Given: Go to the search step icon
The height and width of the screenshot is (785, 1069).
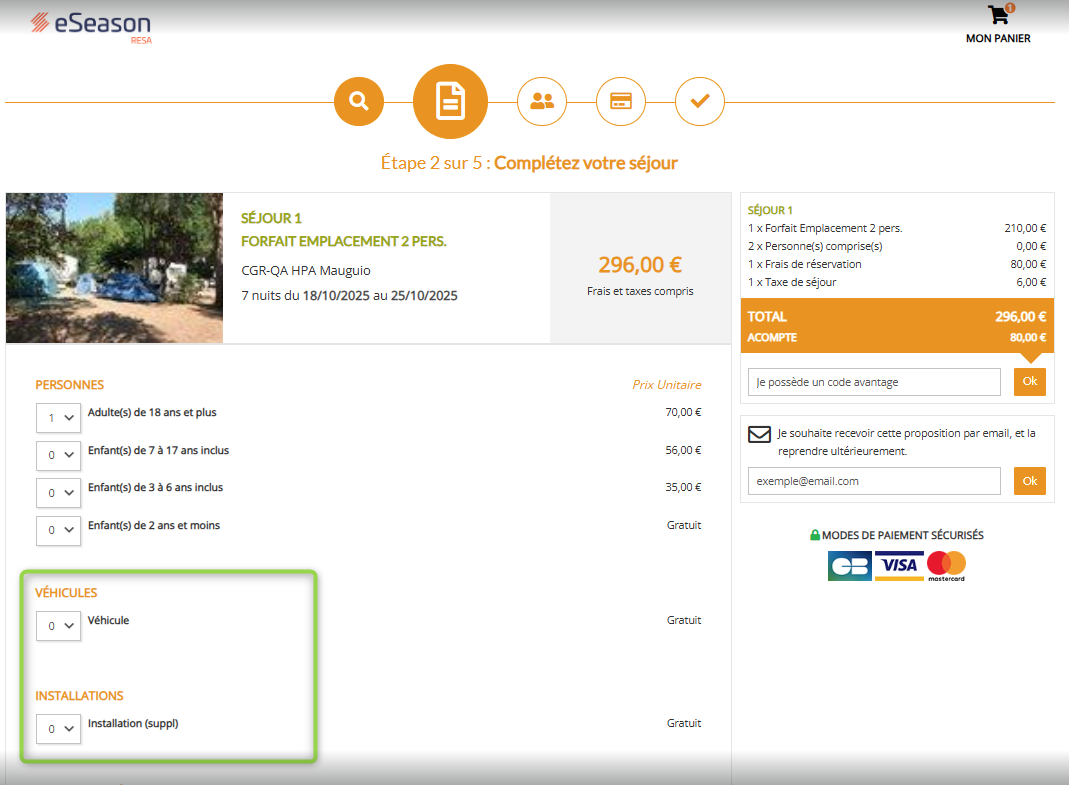Looking at the screenshot, I should [x=359, y=101].
